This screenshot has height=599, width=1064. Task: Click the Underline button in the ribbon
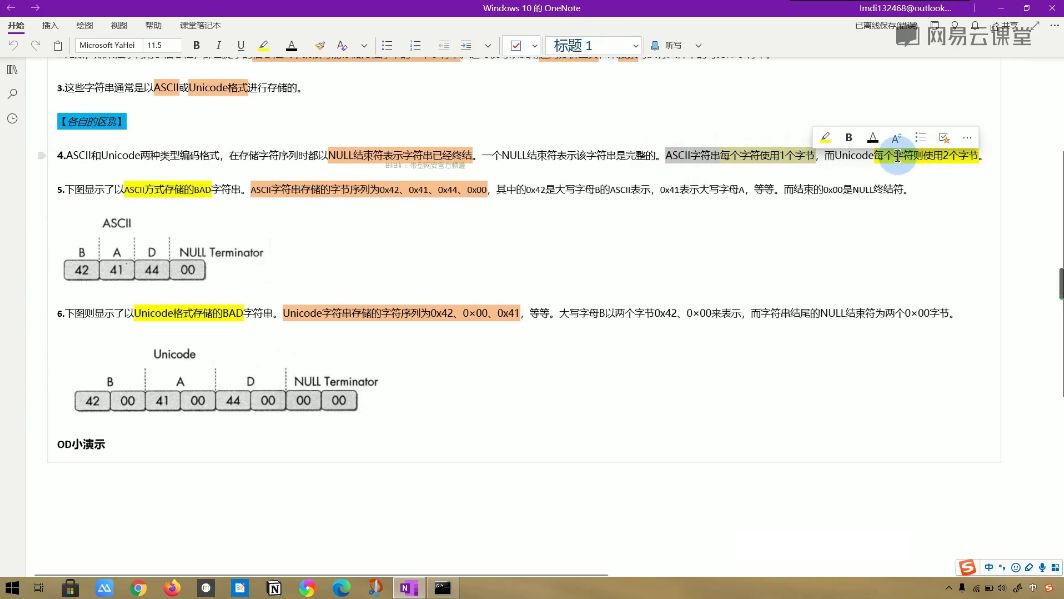click(241, 45)
